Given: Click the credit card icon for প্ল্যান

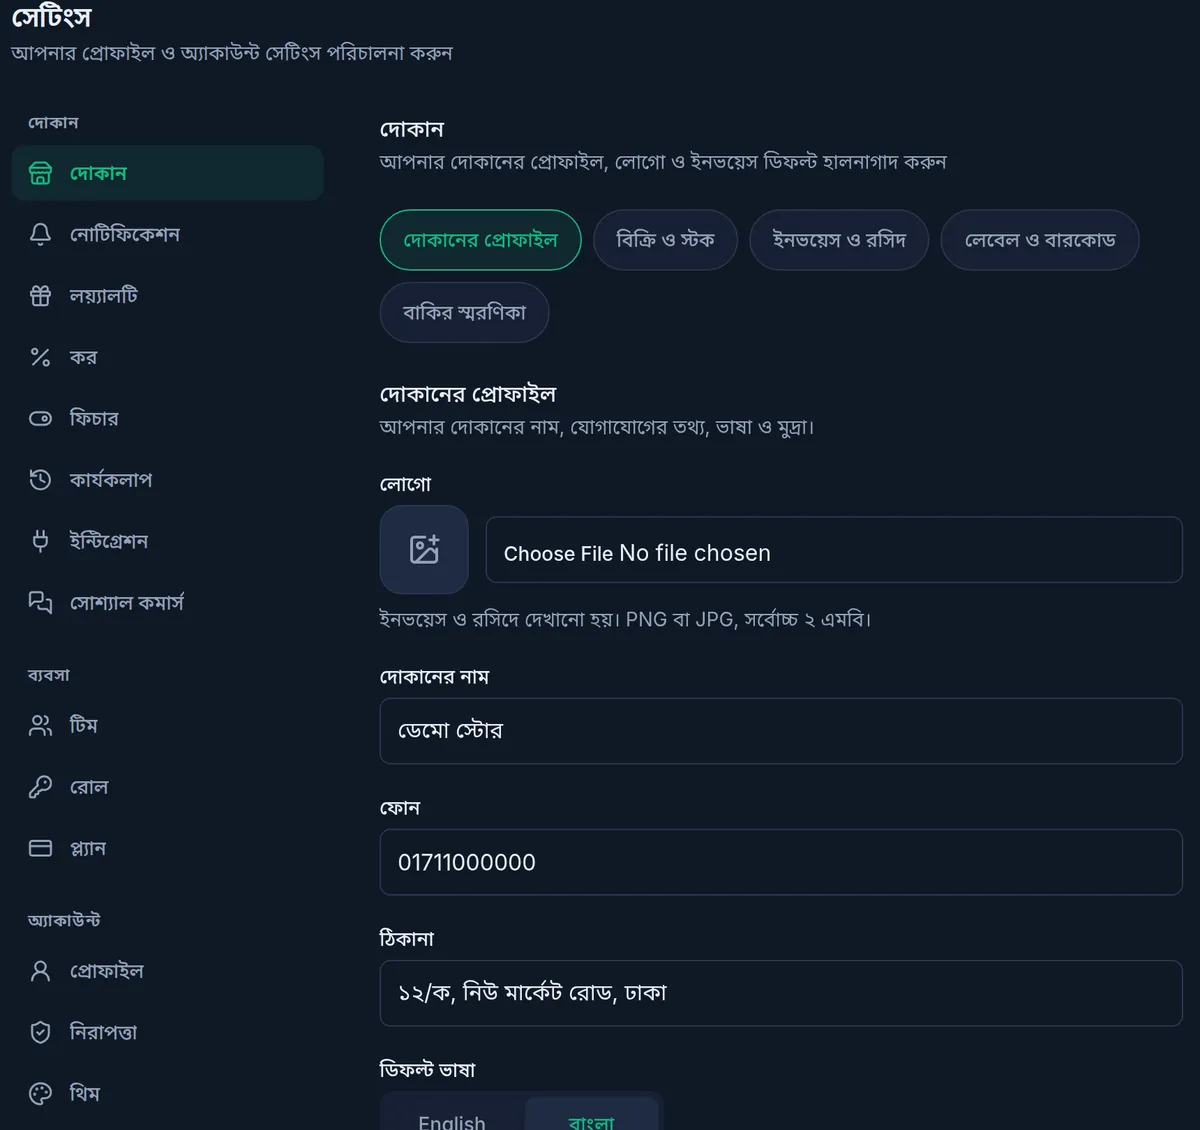Looking at the screenshot, I should click(x=40, y=848).
